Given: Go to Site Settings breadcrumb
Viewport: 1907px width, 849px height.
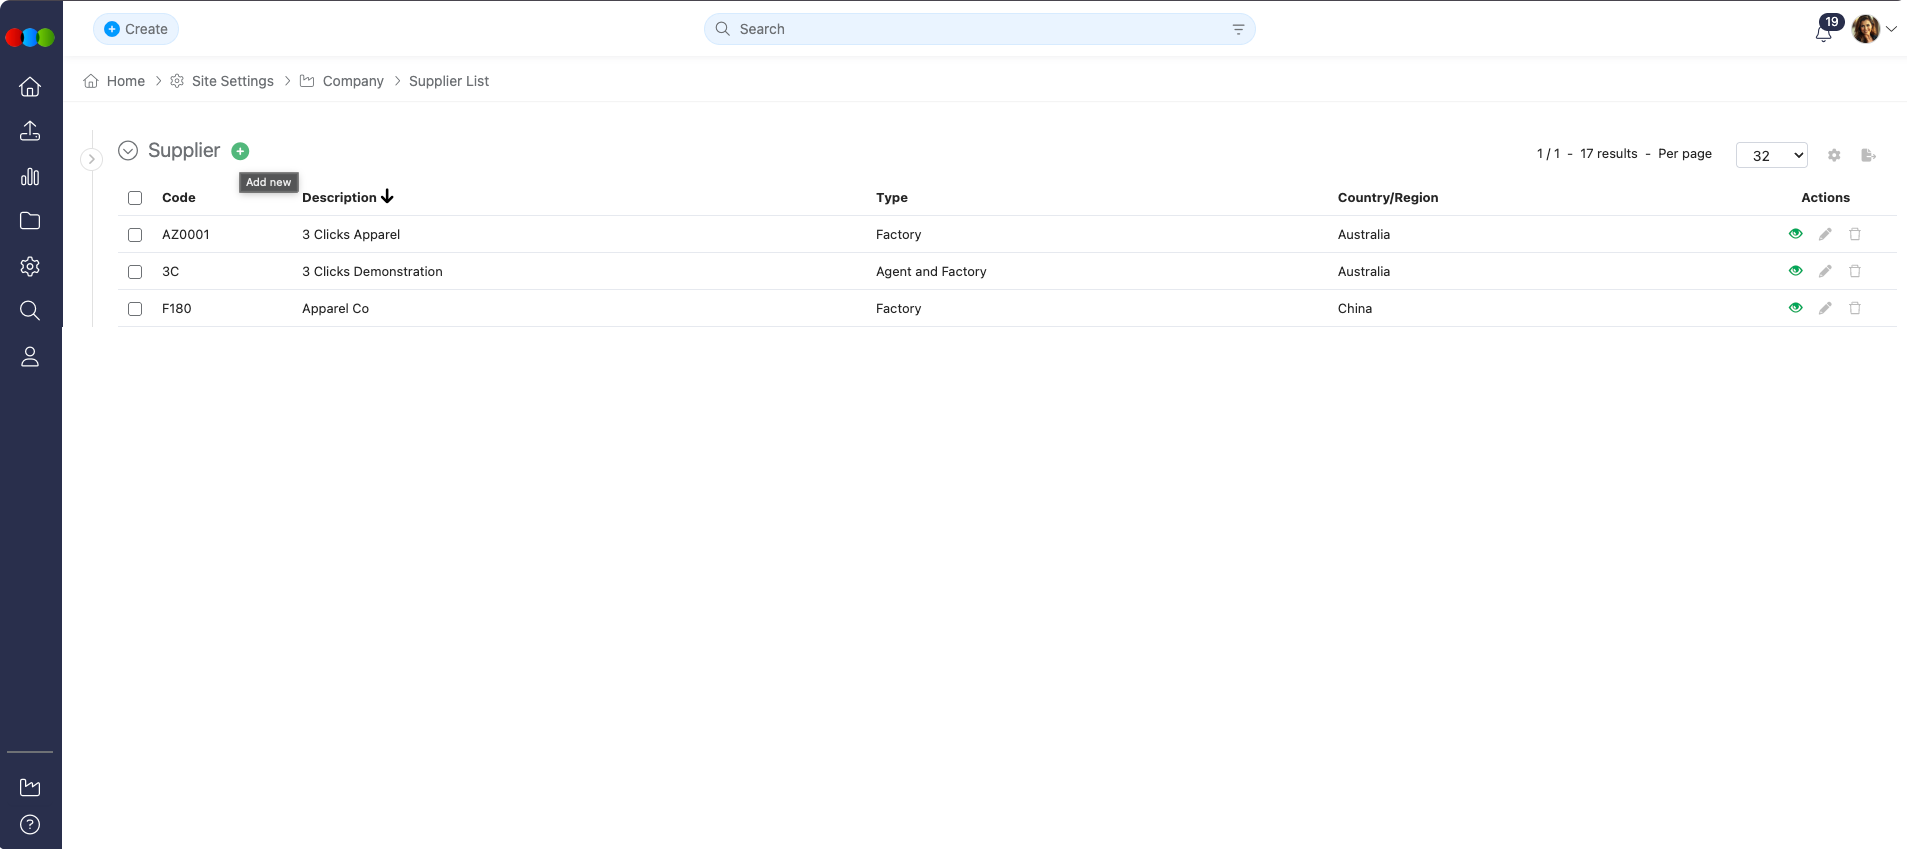Looking at the screenshot, I should coord(232,81).
